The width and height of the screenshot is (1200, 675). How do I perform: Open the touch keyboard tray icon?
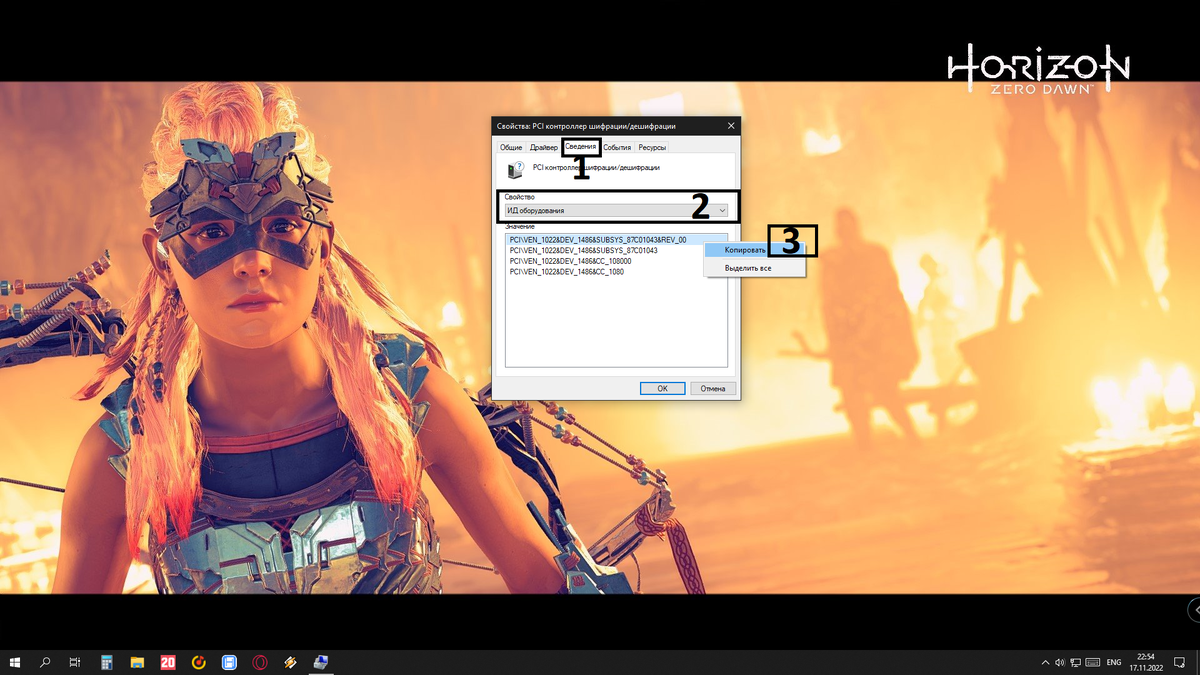coord(1093,662)
